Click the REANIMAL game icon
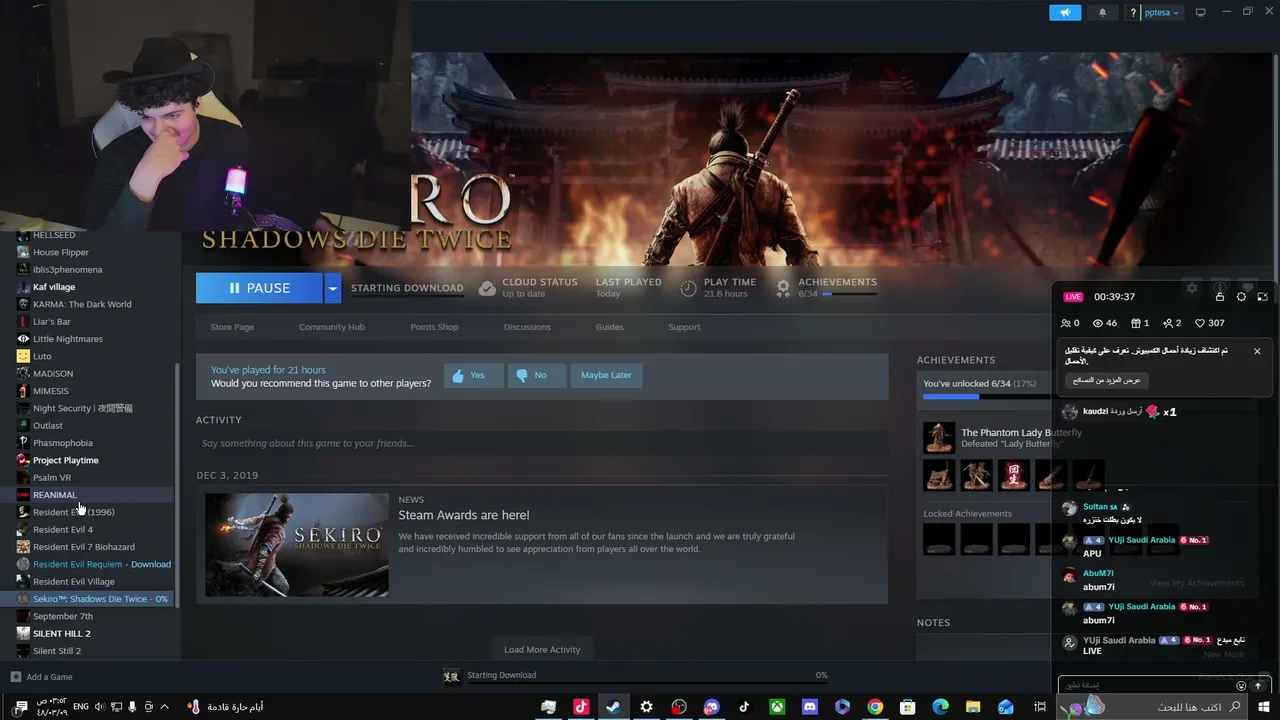 pyautogui.click(x=23, y=495)
